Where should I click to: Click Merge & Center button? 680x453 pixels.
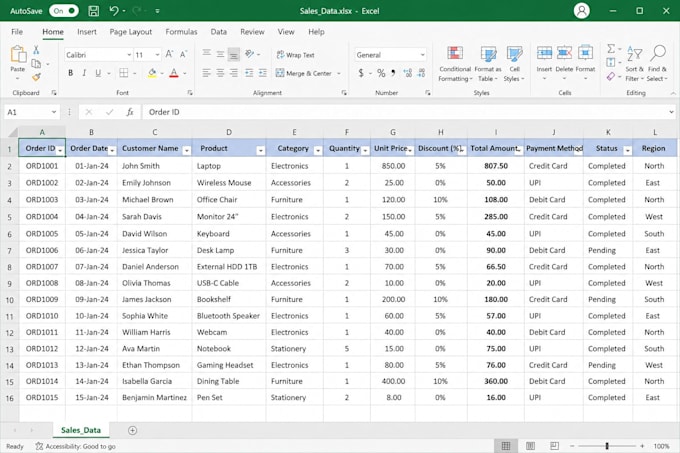[304, 73]
